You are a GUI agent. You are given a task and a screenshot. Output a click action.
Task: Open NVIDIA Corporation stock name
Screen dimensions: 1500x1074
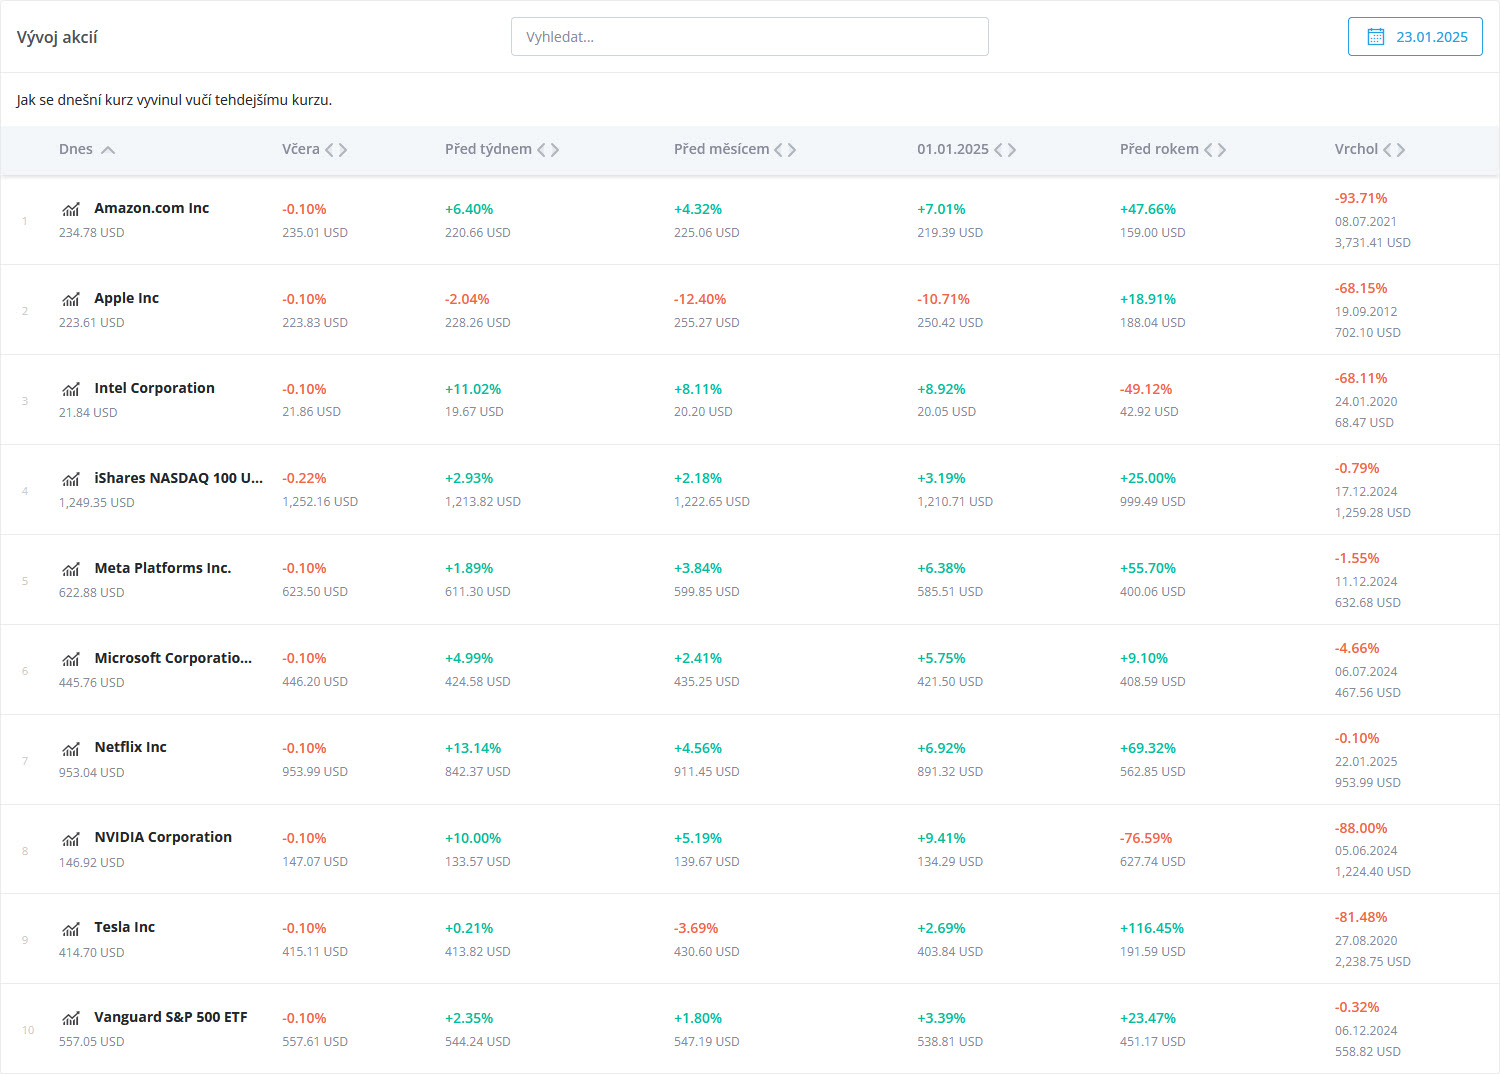pos(163,837)
